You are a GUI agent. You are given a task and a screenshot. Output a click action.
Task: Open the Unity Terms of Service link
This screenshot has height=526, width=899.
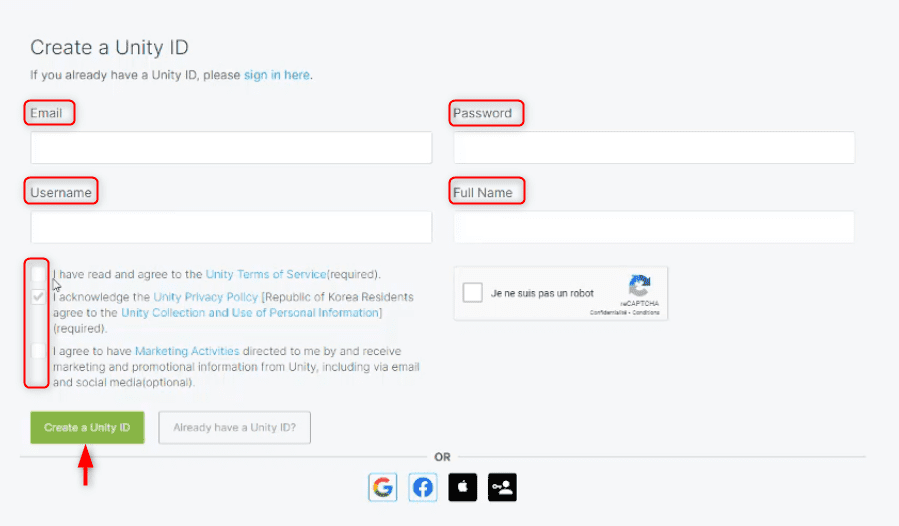(x=266, y=274)
